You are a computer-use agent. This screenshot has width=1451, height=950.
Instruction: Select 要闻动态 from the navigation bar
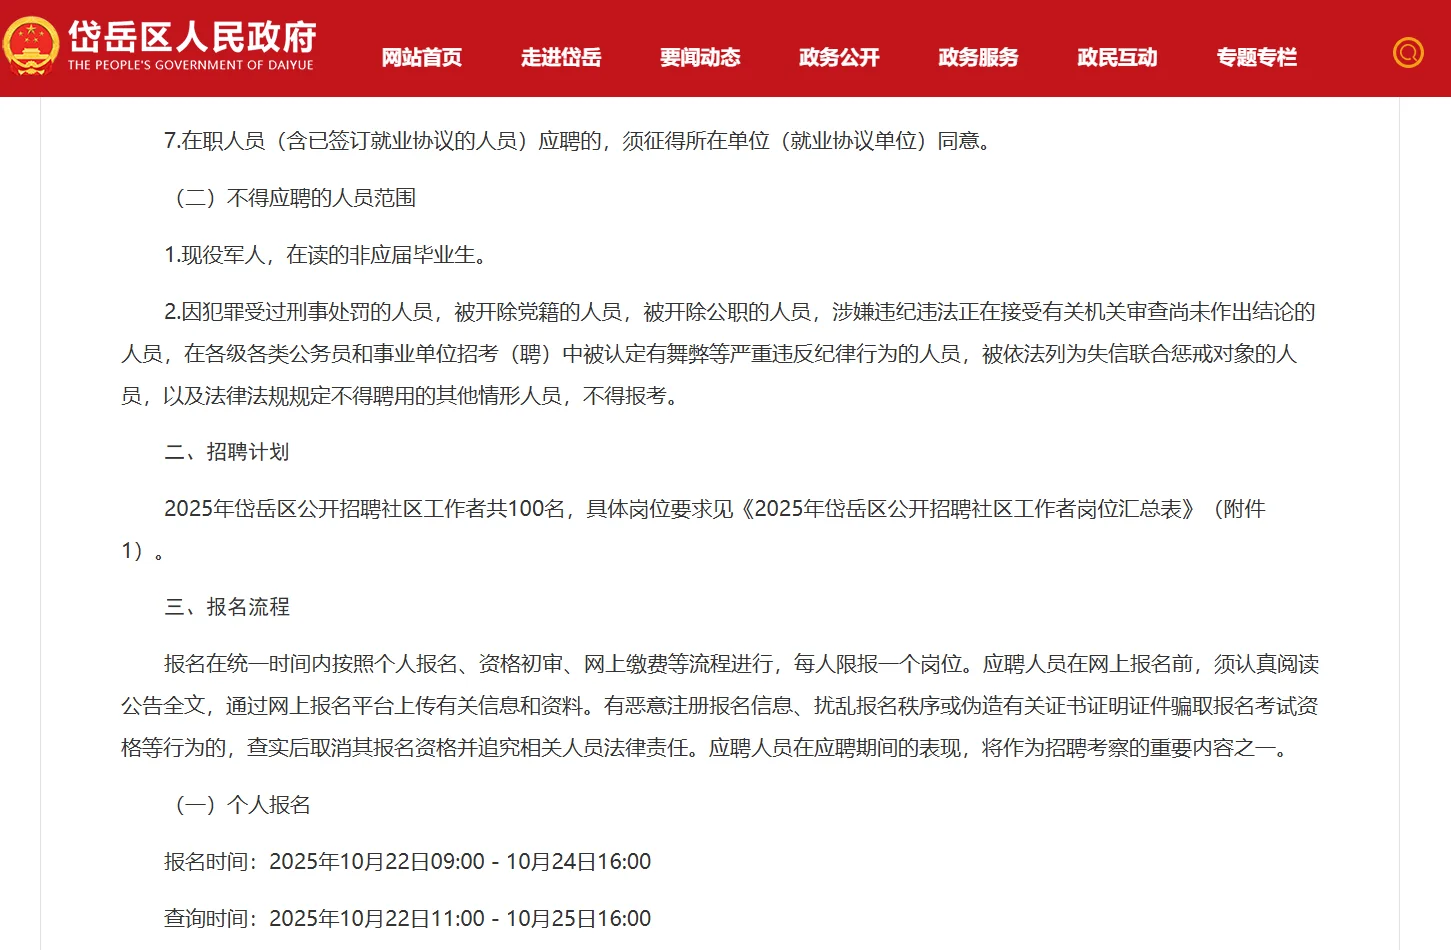700,57
